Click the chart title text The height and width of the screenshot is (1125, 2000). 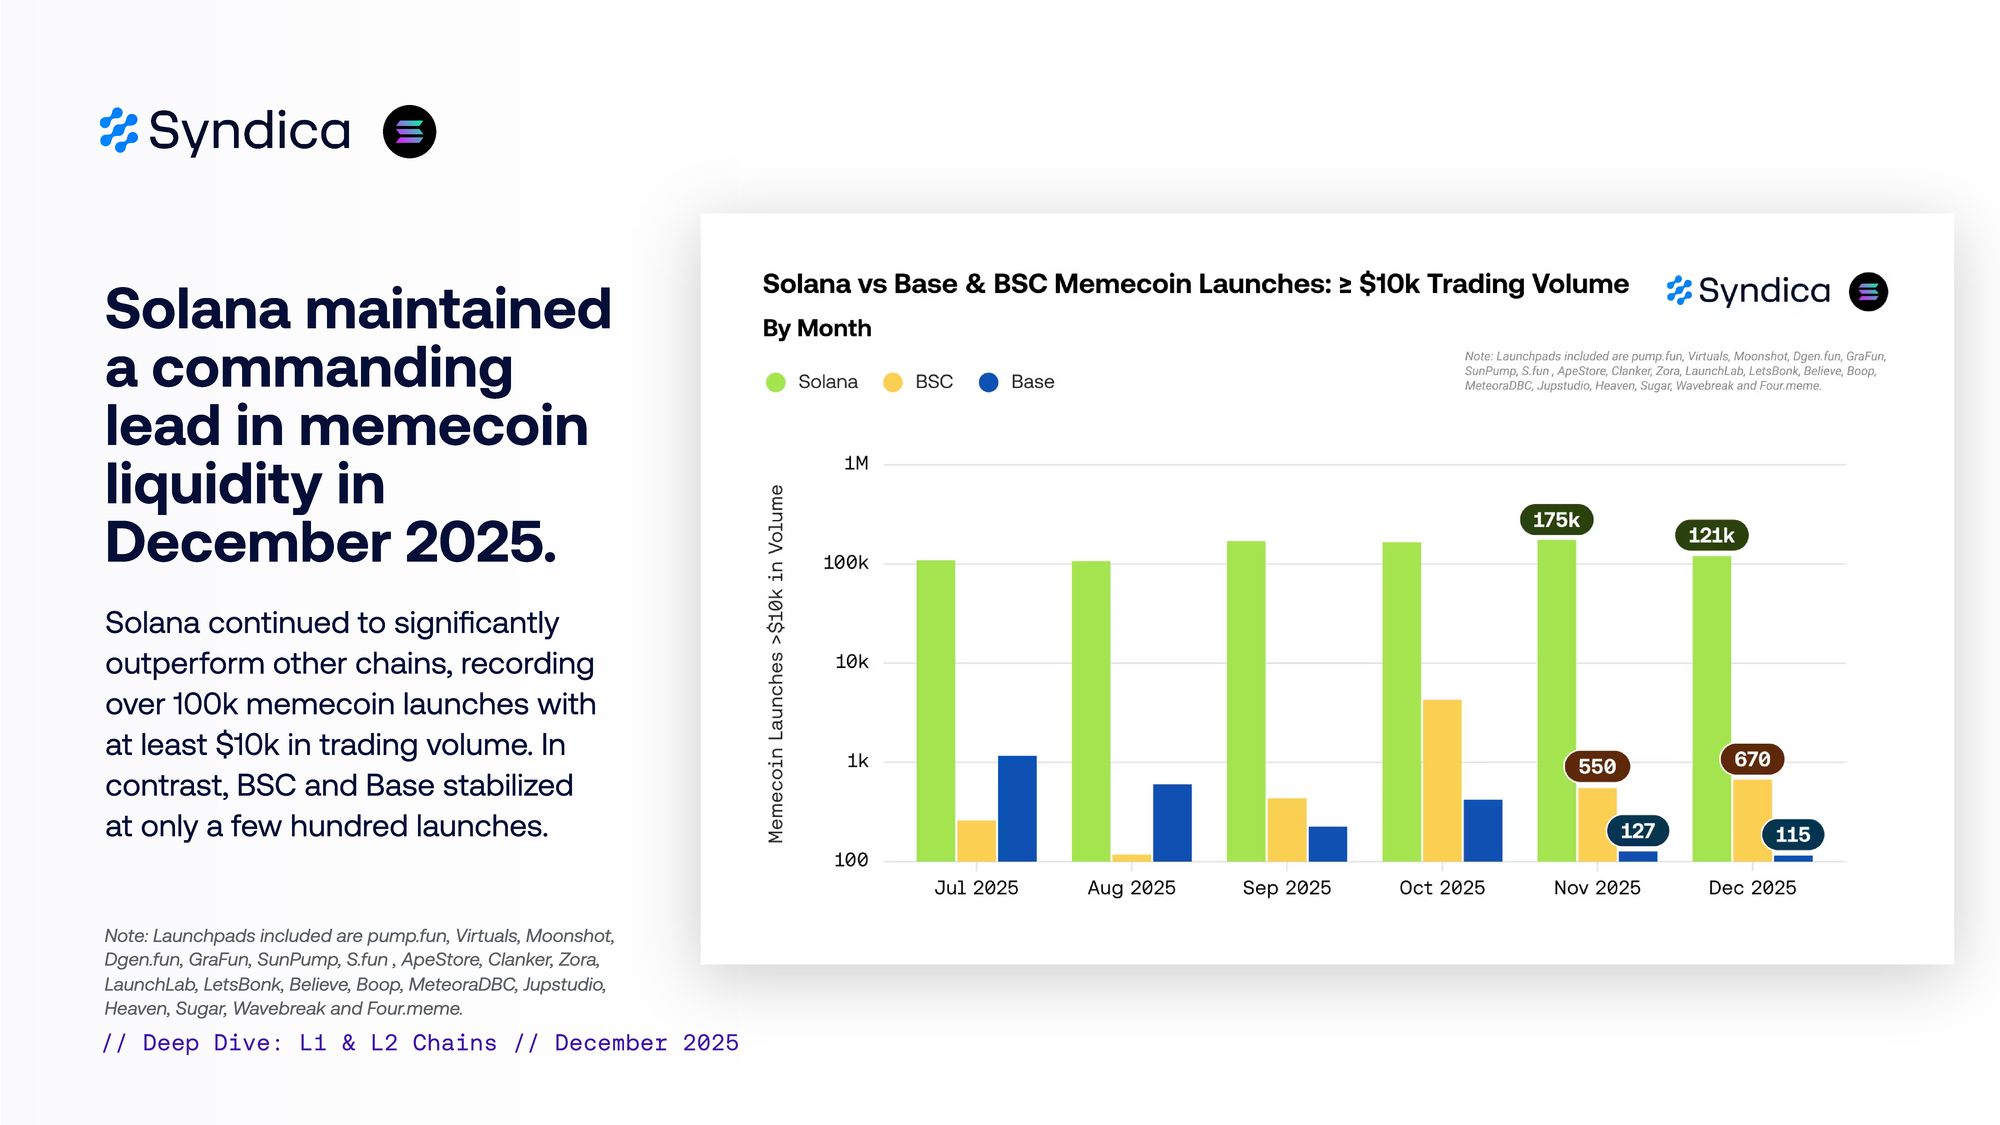click(x=1195, y=284)
